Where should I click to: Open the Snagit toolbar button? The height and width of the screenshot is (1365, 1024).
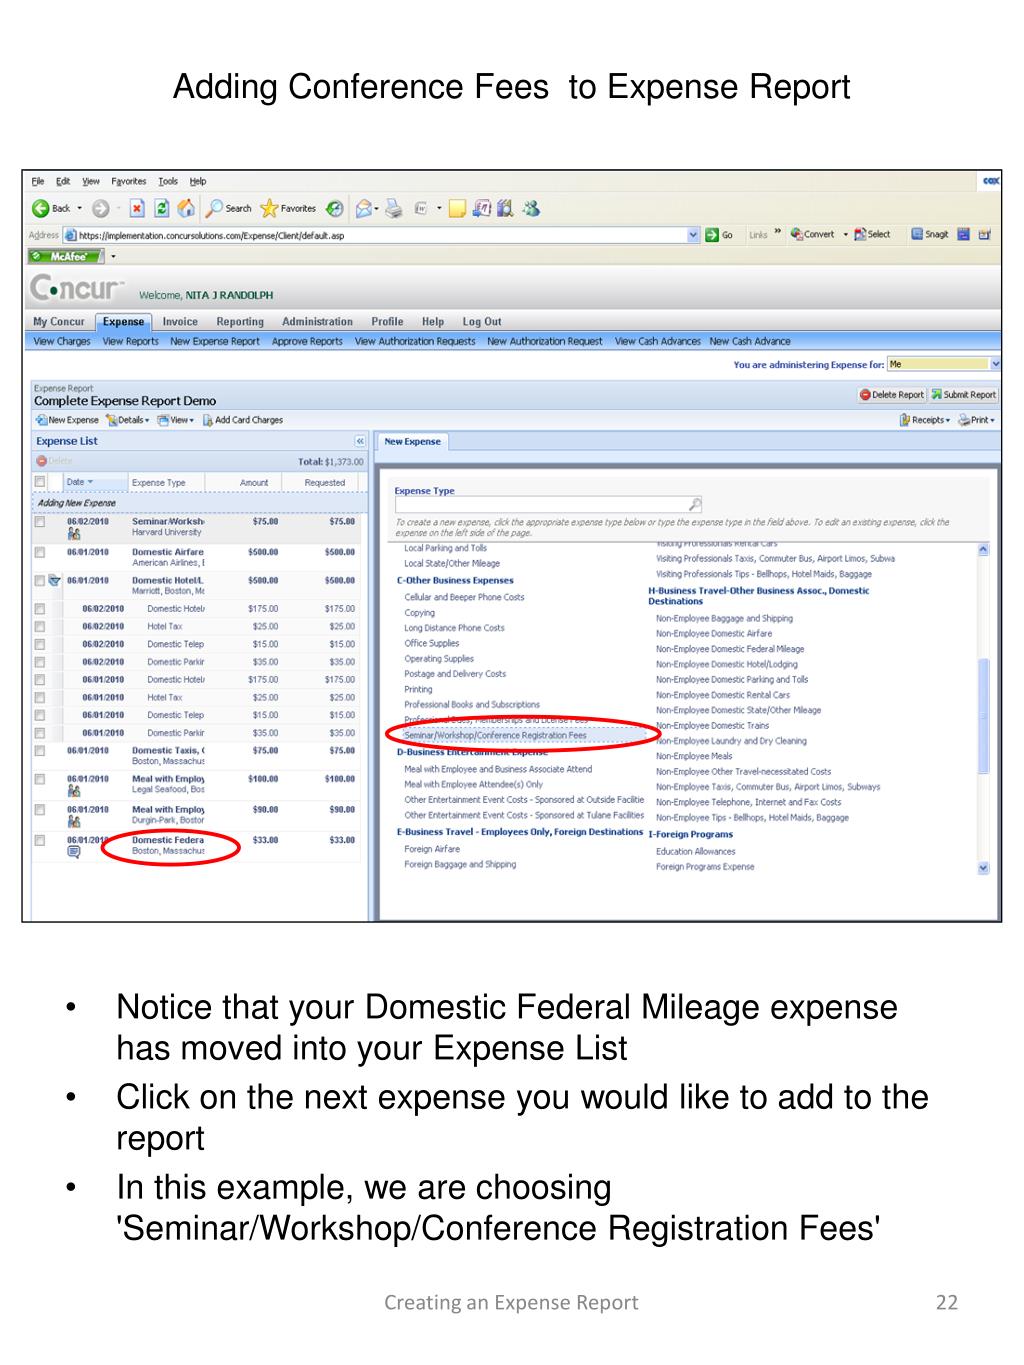(x=930, y=235)
